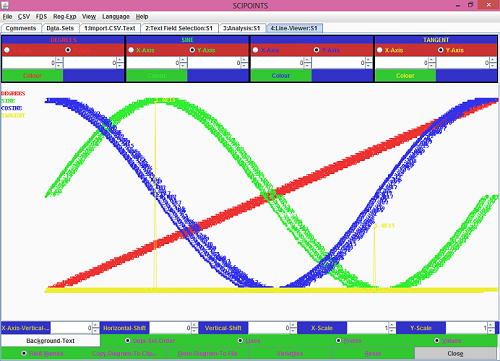This screenshot has height=361, width=500.
Task: Switch to the Data-Sets tab
Action: (x=60, y=28)
